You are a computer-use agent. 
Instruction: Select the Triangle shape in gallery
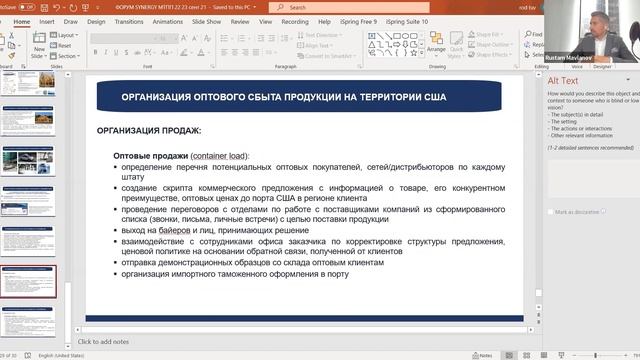372,44
